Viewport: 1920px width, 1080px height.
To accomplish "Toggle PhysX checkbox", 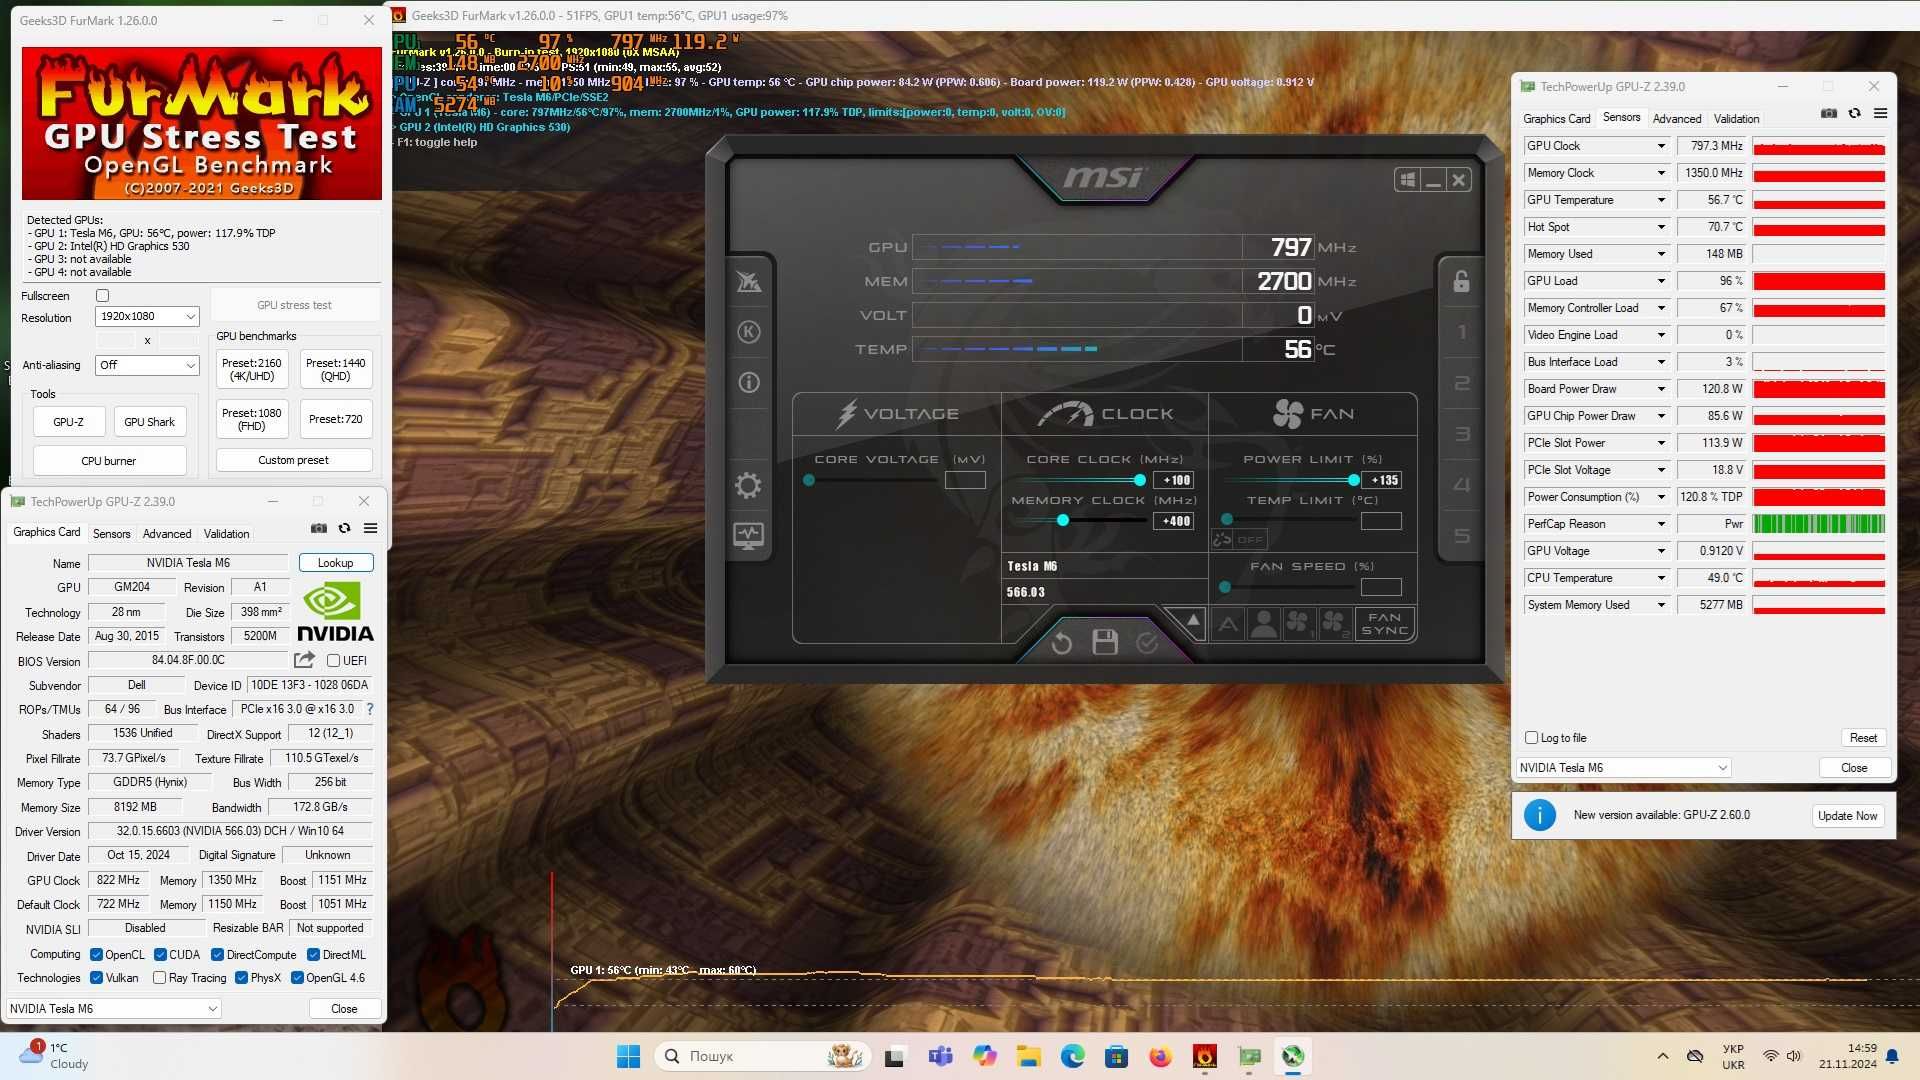I will click(x=241, y=978).
